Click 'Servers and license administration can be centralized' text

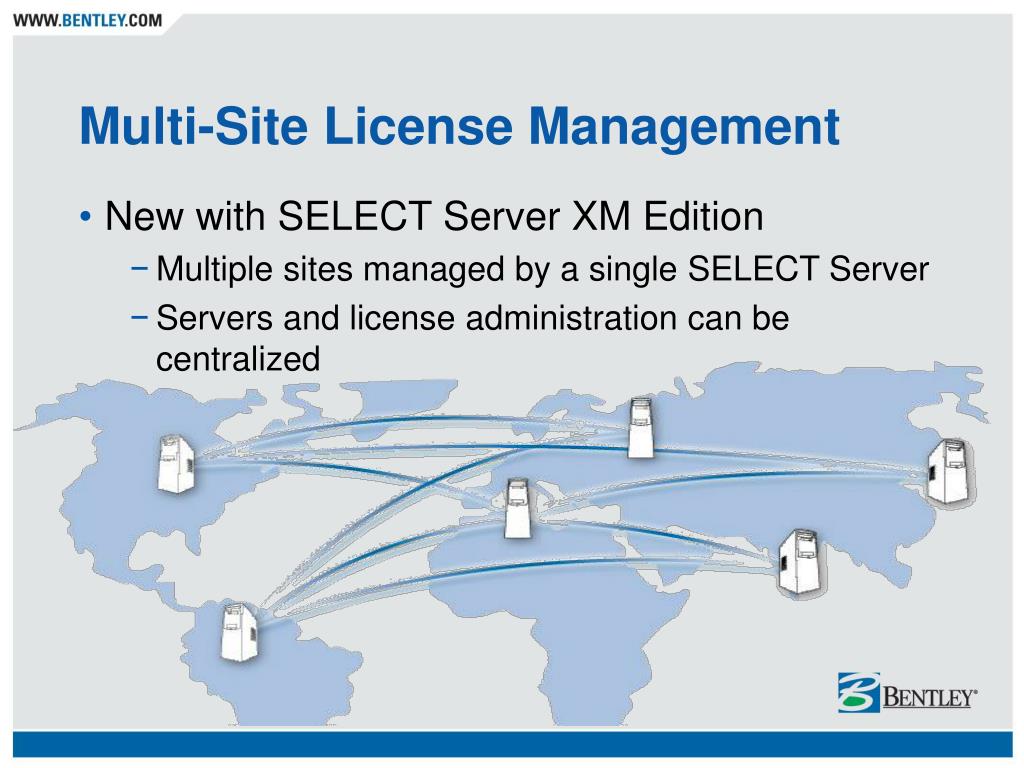coord(472,338)
